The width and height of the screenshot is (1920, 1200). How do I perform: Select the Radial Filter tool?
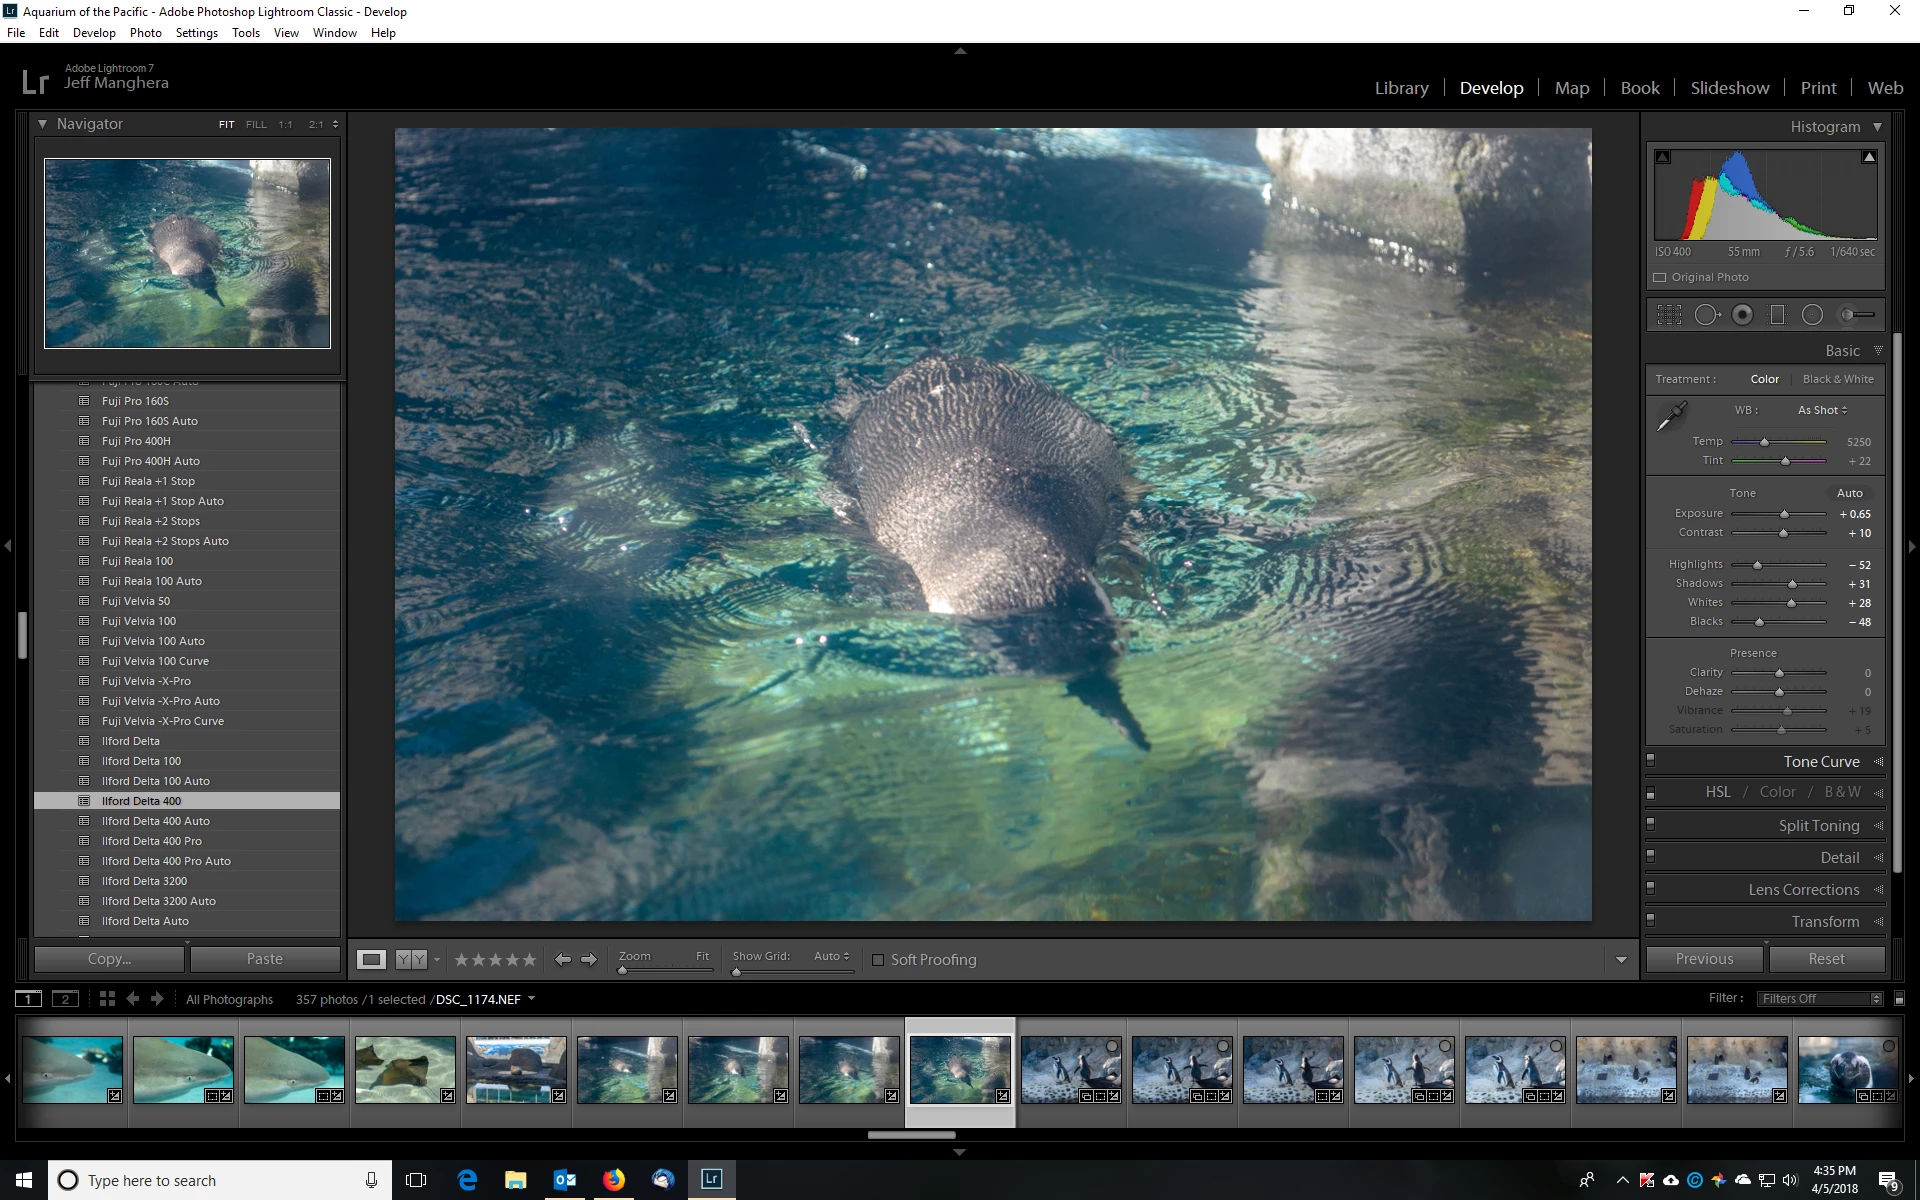point(1812,315)
